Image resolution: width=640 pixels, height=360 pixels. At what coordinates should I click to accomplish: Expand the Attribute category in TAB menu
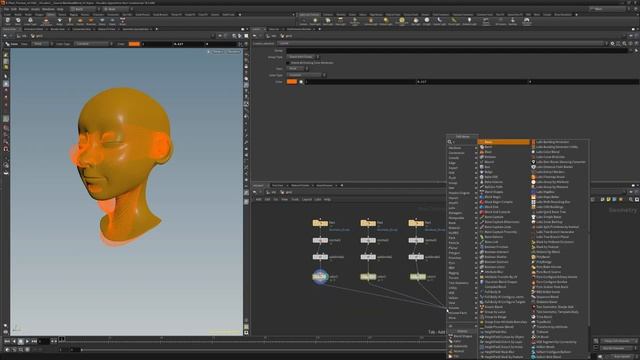(462, 148)
